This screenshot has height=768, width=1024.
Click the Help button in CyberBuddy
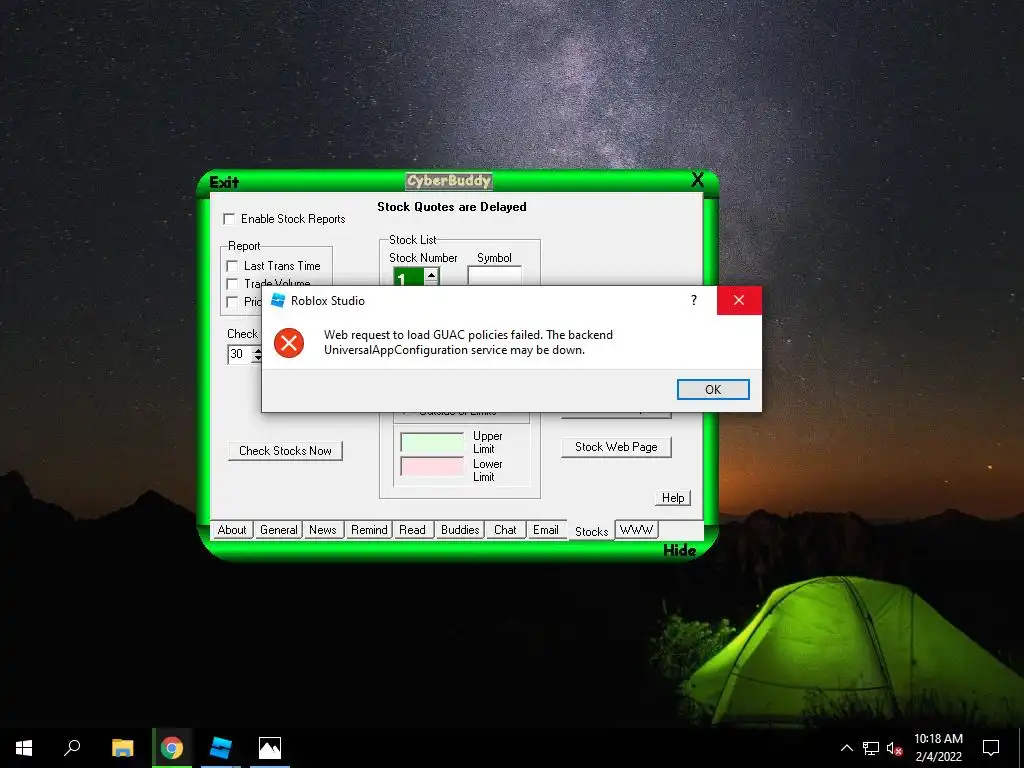click(673, 498)
